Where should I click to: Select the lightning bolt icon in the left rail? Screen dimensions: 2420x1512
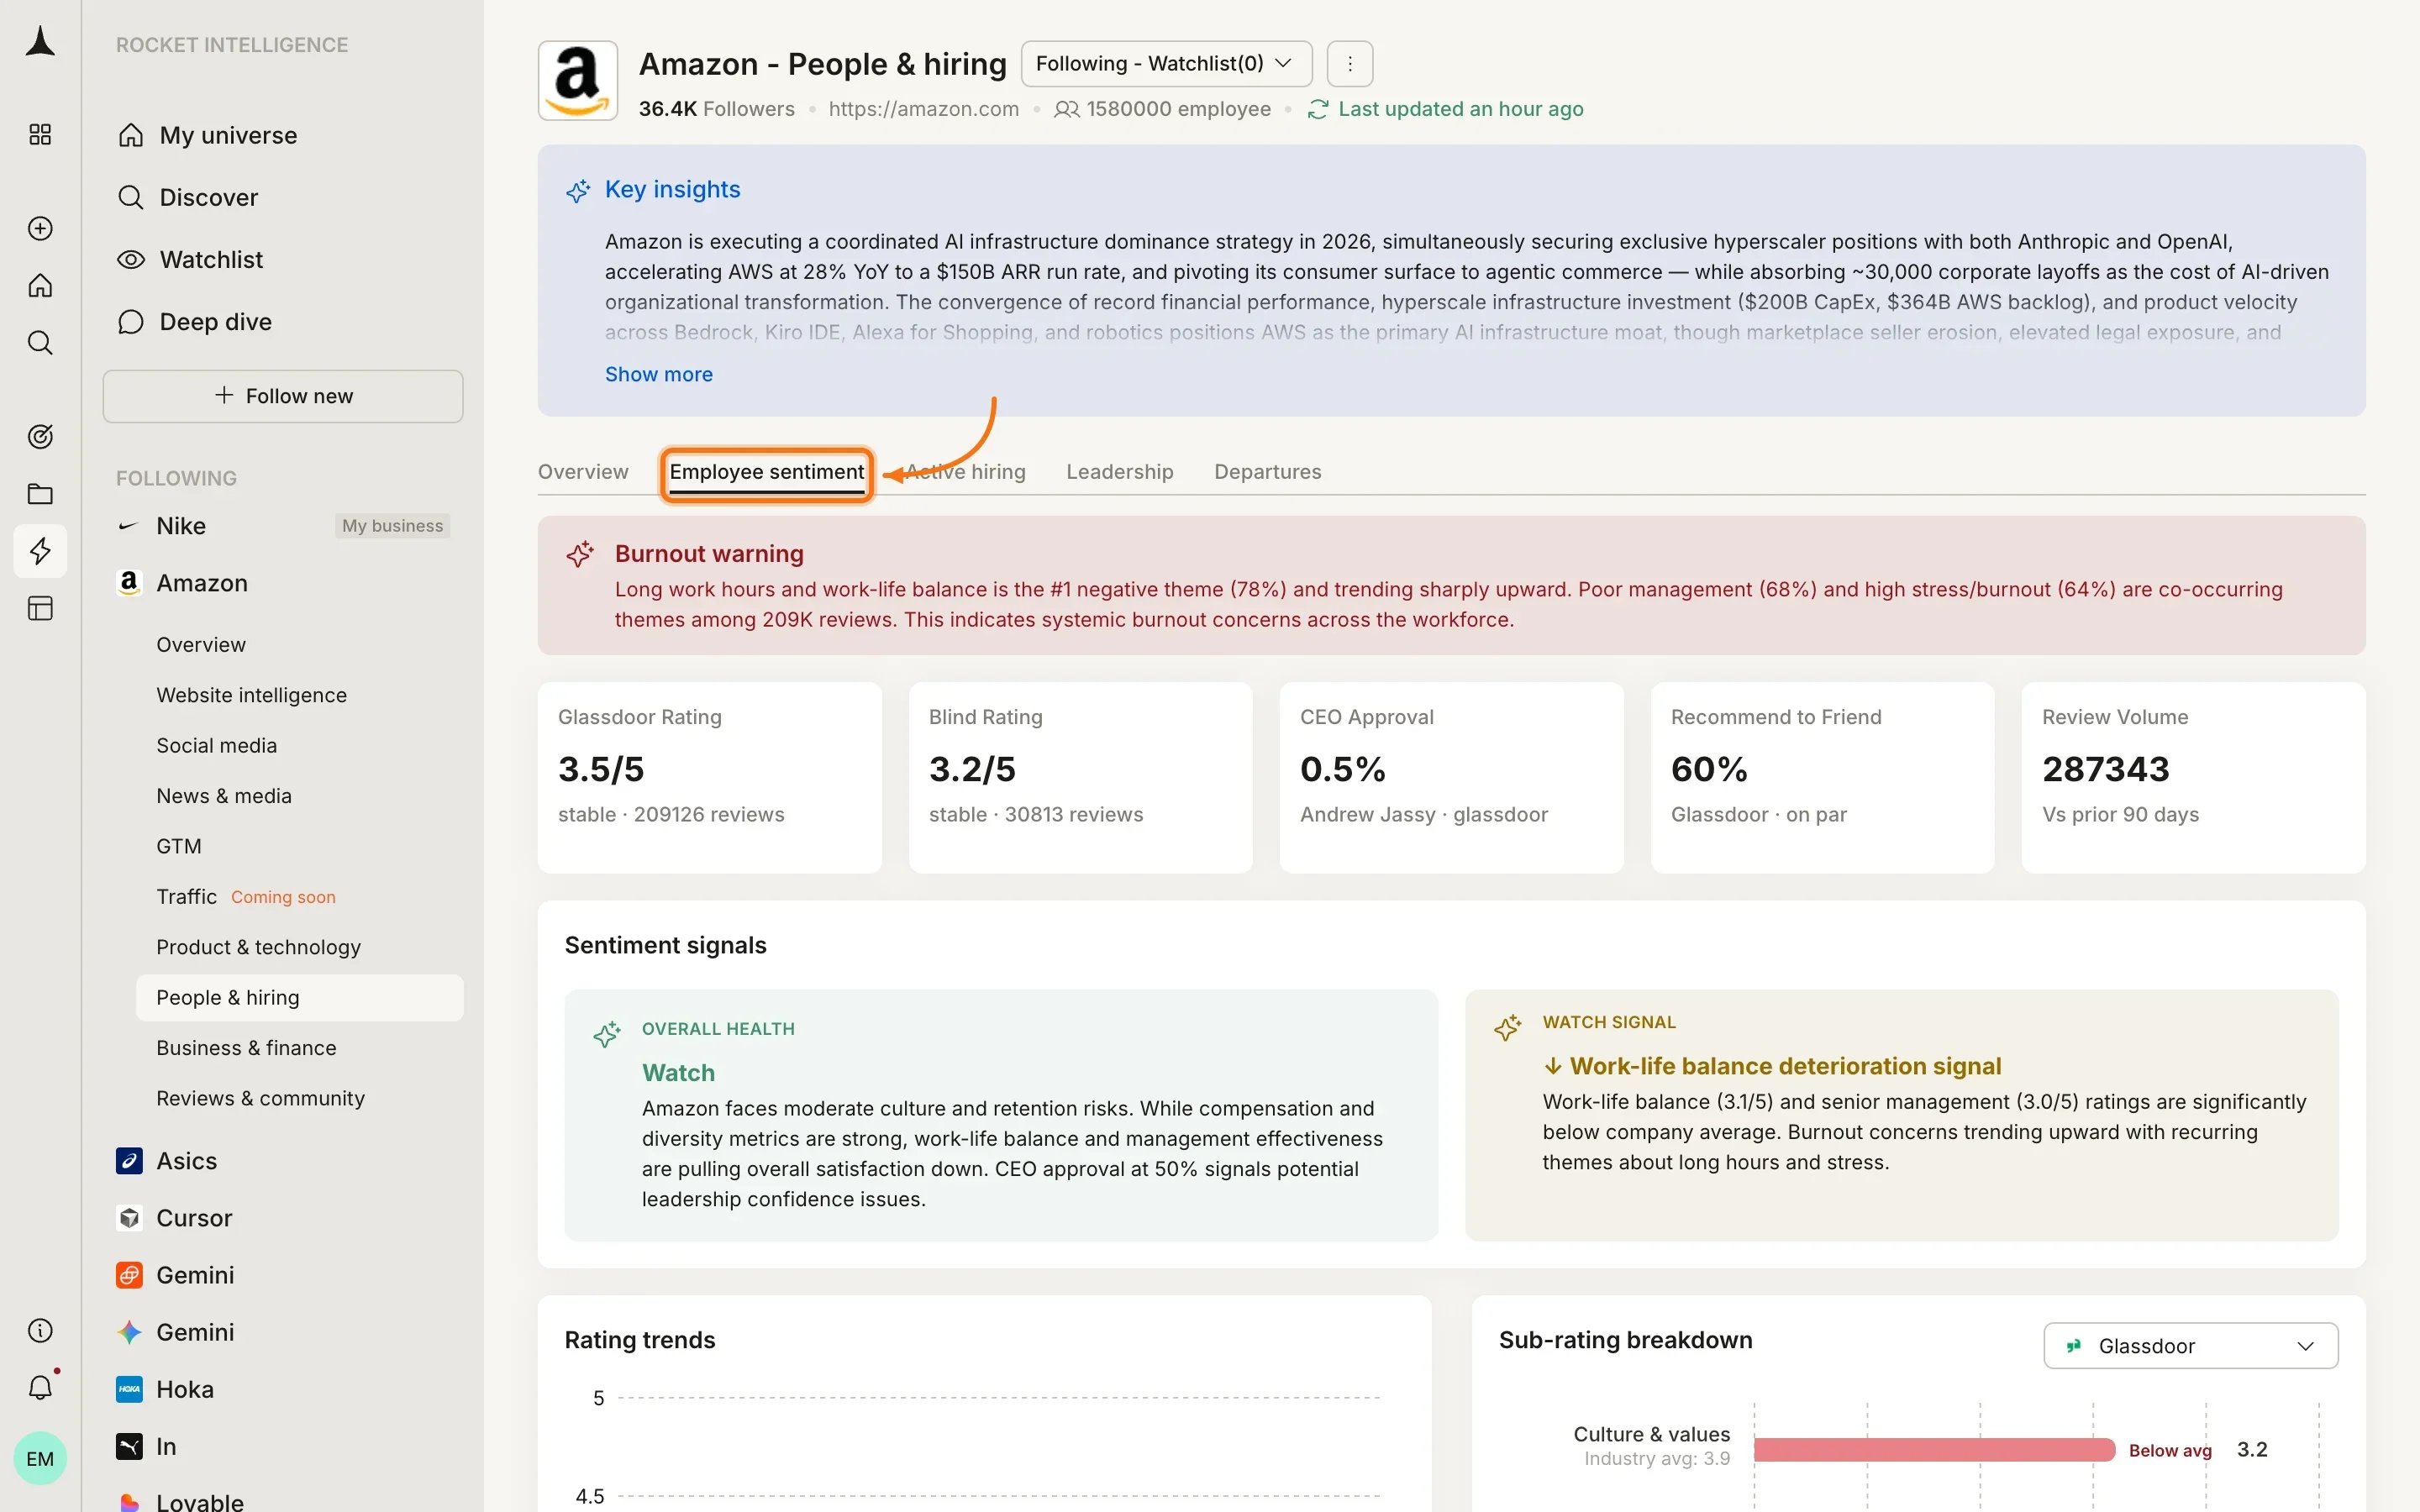40,550
